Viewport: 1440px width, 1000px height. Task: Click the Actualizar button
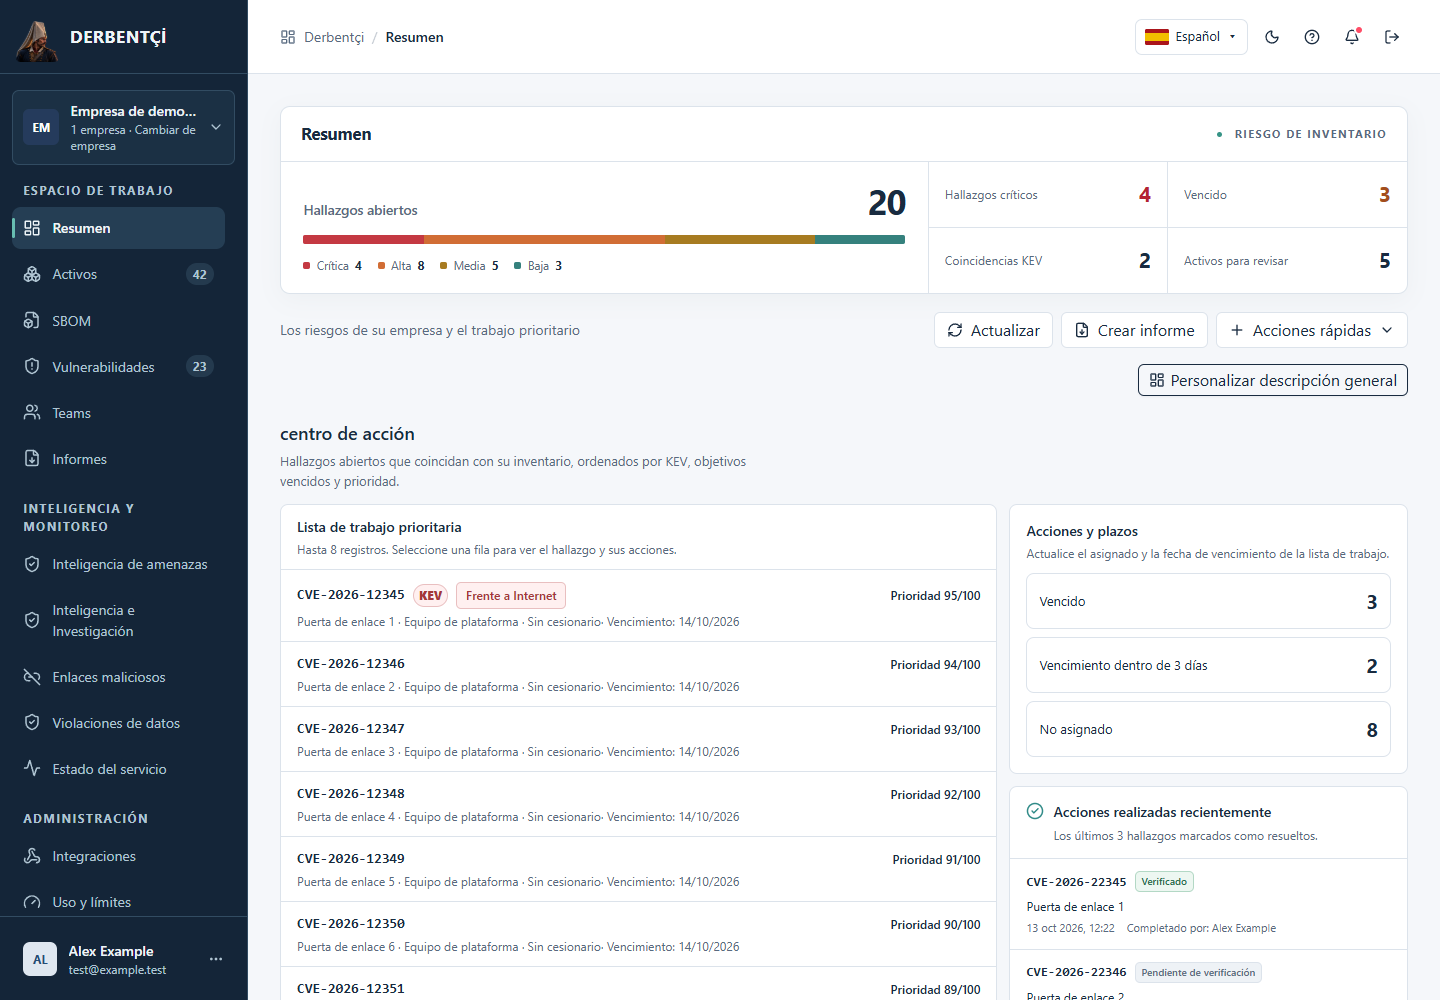pos(993,330)
